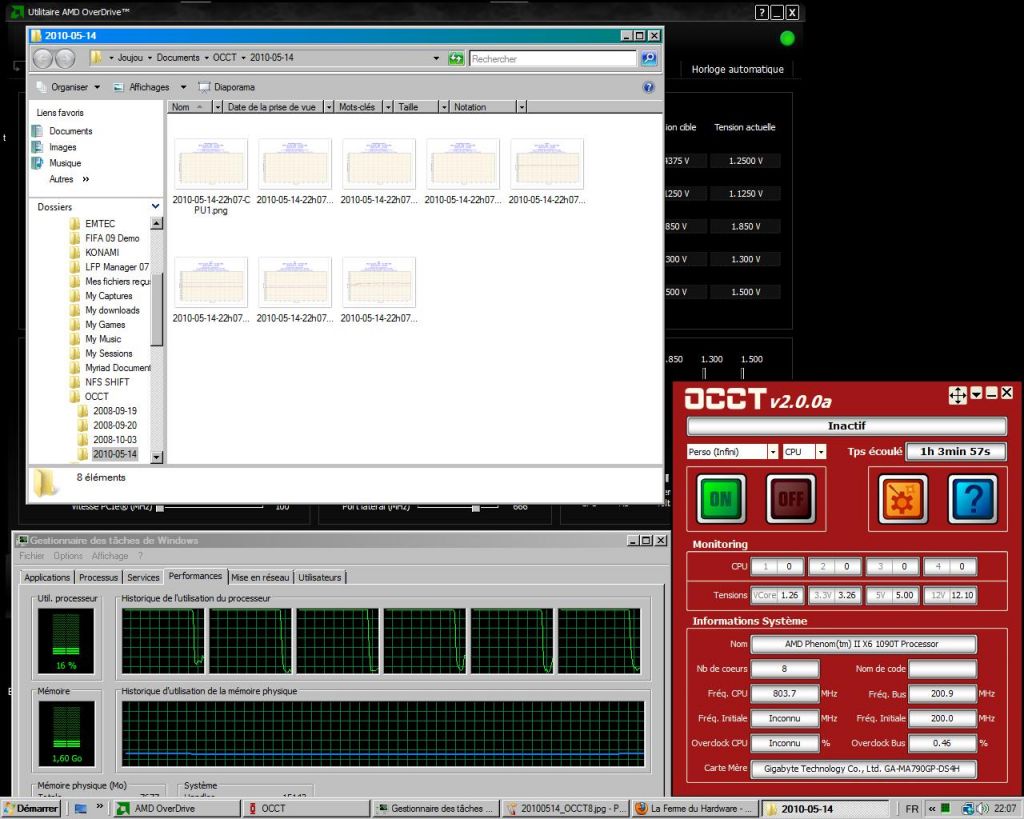Click Explorer back navigation button

(42, 59)
